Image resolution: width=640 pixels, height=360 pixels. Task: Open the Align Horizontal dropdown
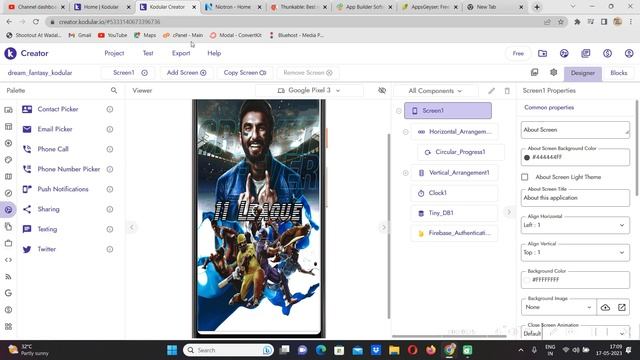coord(575,225)
